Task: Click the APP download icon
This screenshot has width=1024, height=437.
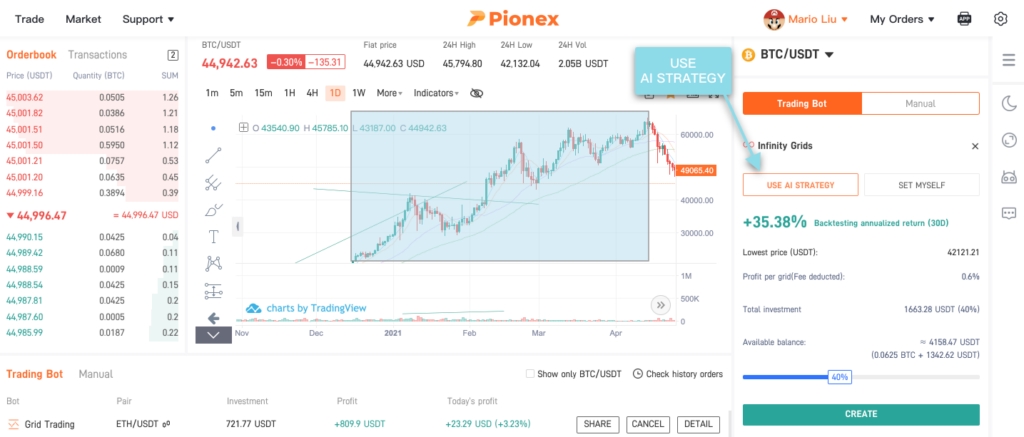Action: [965, 19]
